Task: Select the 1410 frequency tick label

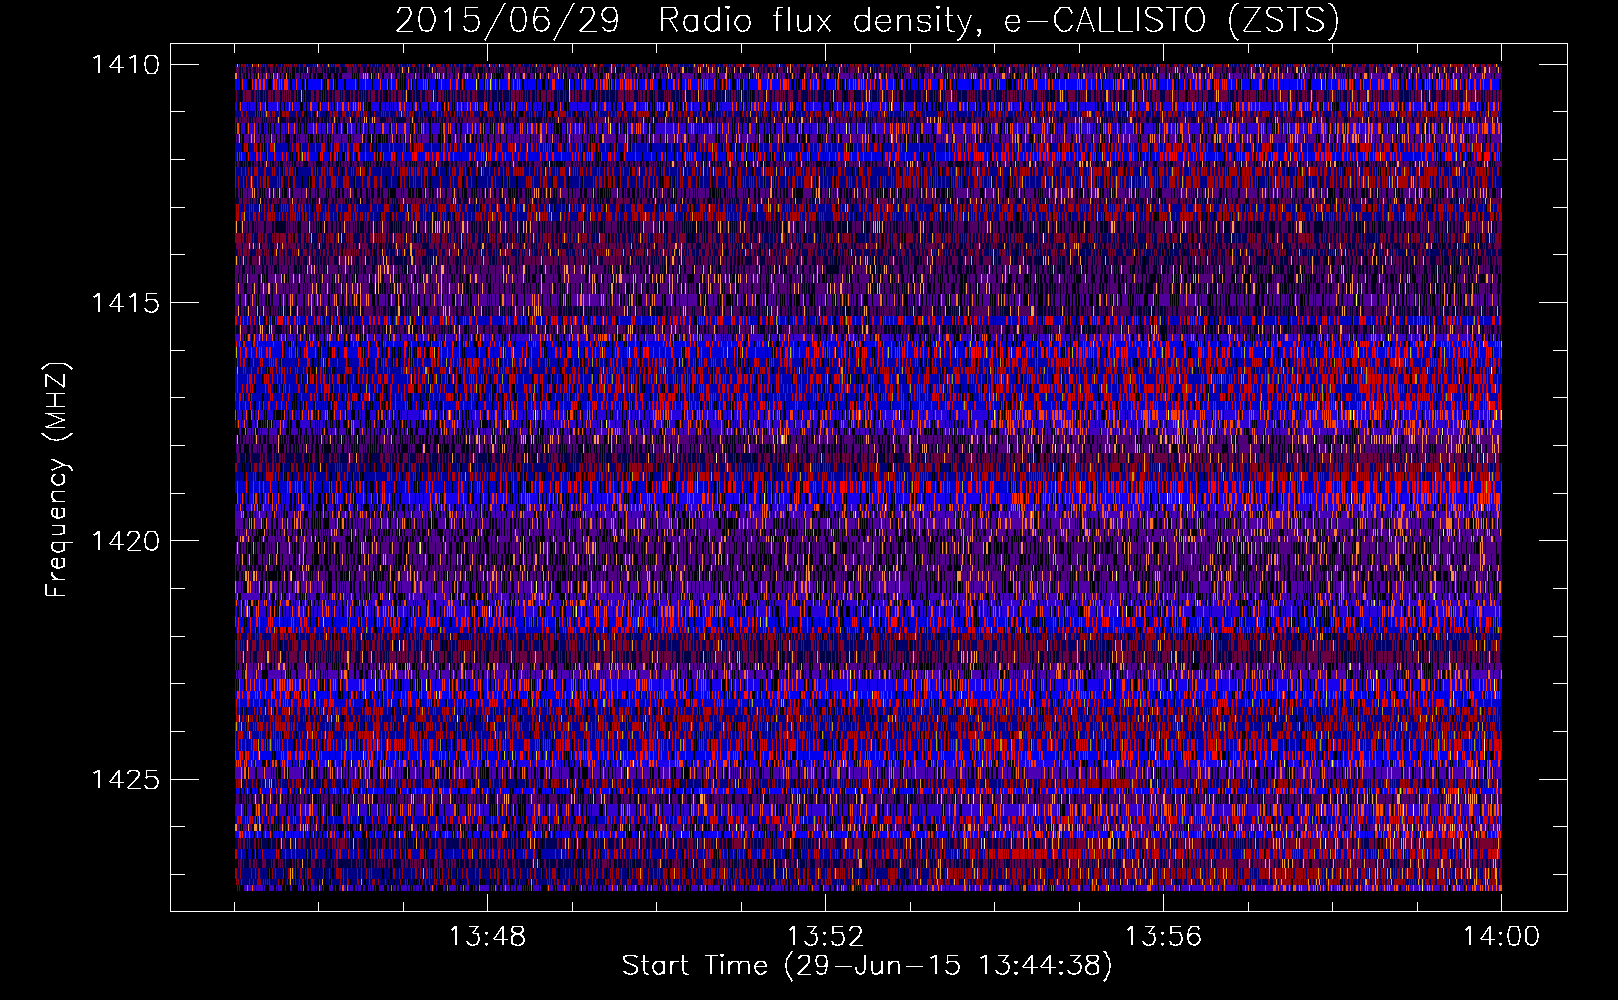Action: [x=125, y=65]
